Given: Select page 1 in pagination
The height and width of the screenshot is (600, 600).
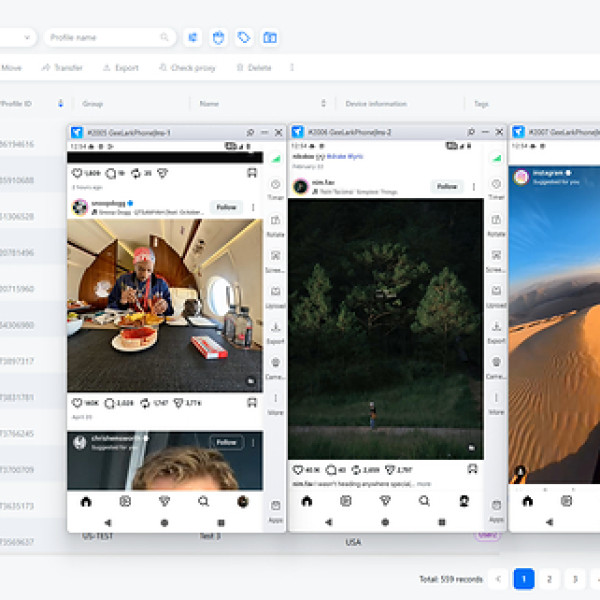Looking at the screenshot, I should click(524, 579).
